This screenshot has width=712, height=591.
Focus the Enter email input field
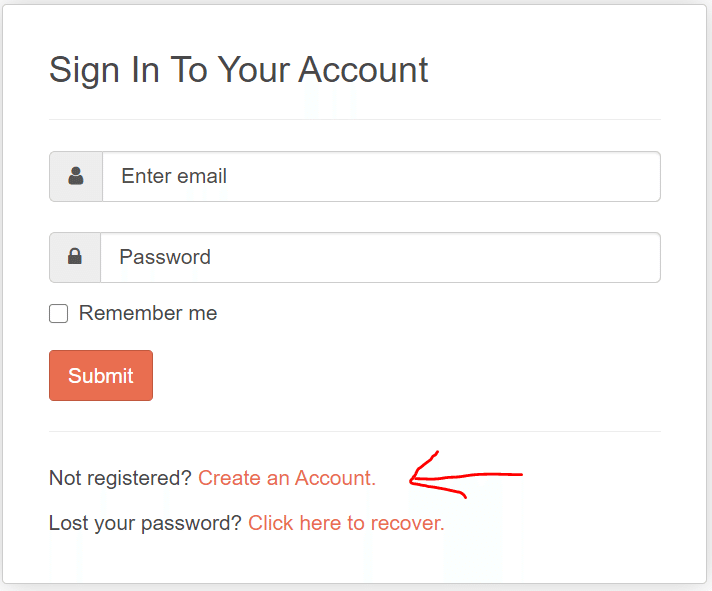(x=380, y=176)
